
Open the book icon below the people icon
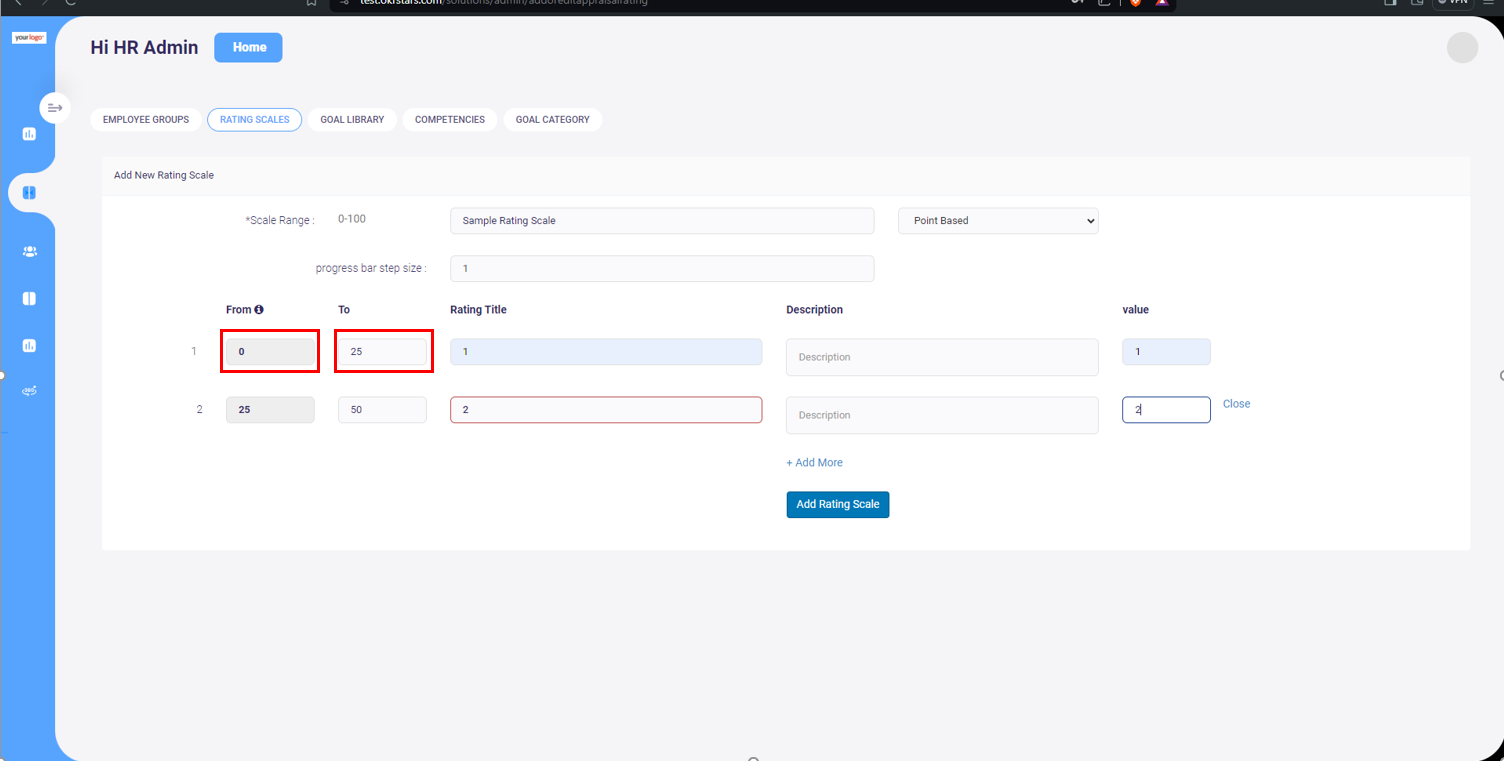[29, 298]
